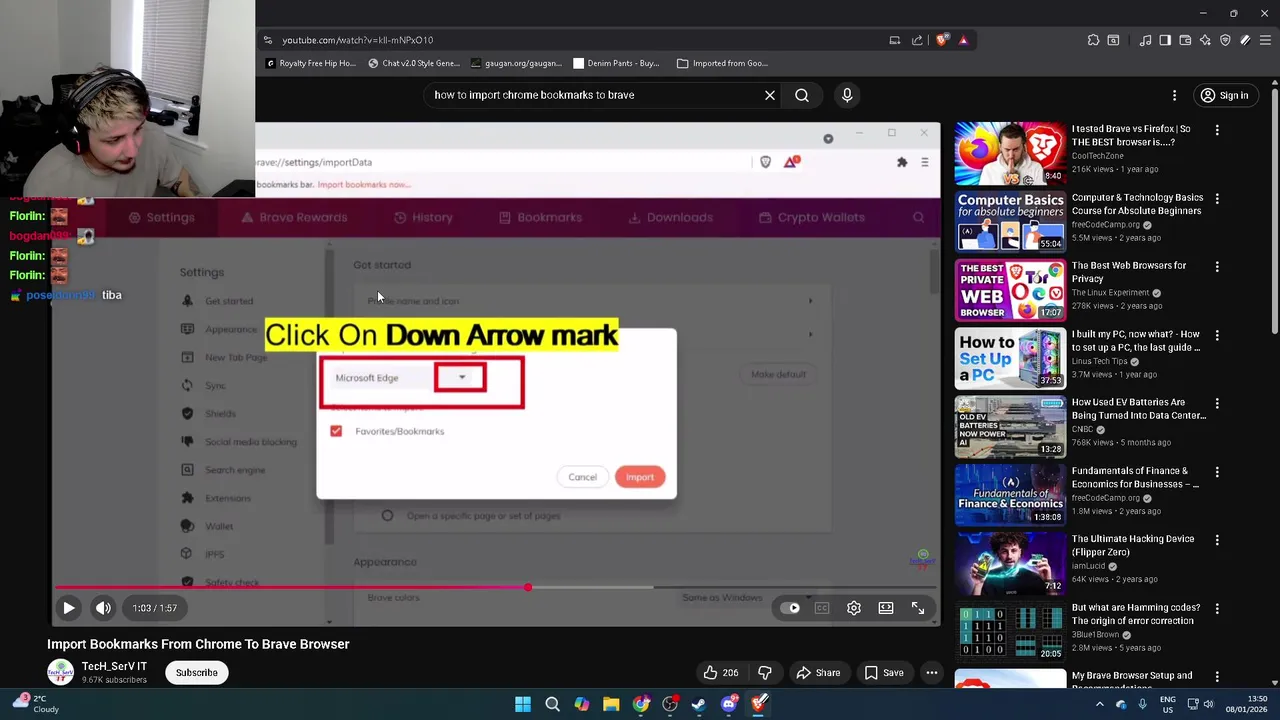Image resolution: width=1280 pixels, height=720 pixels.
Task: Show hidden system tray icons chevron
Action: tap(1100, 704)
